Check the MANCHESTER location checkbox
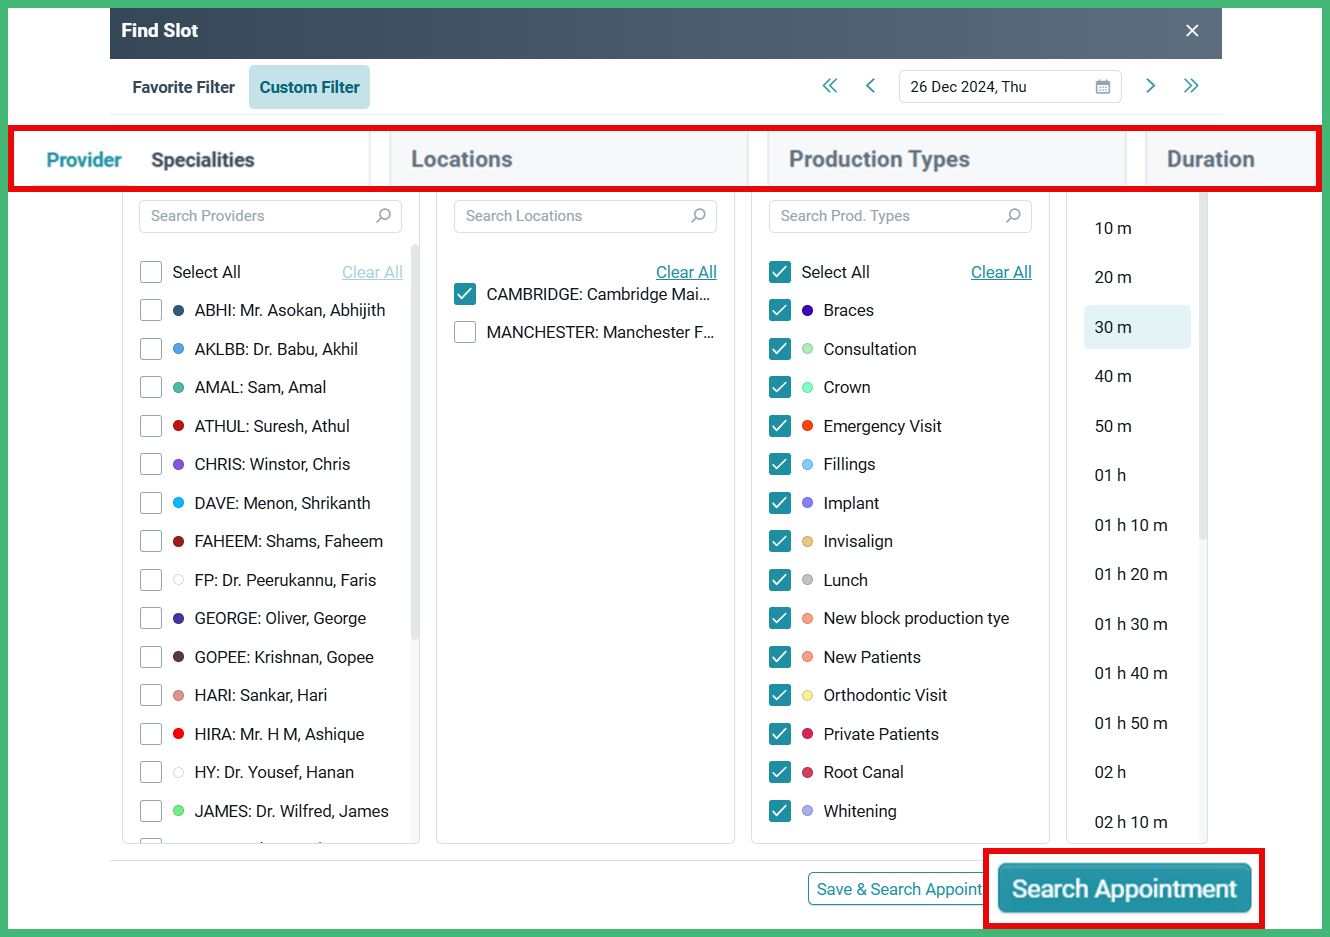 465,332
